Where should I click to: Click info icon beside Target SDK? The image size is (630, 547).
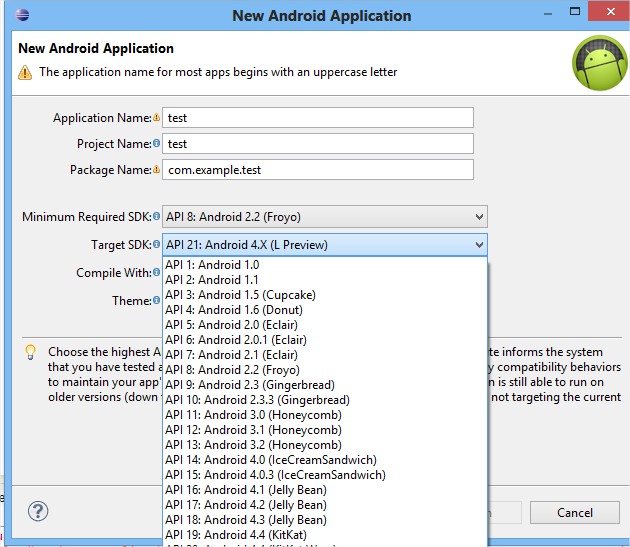pos(156,244)
